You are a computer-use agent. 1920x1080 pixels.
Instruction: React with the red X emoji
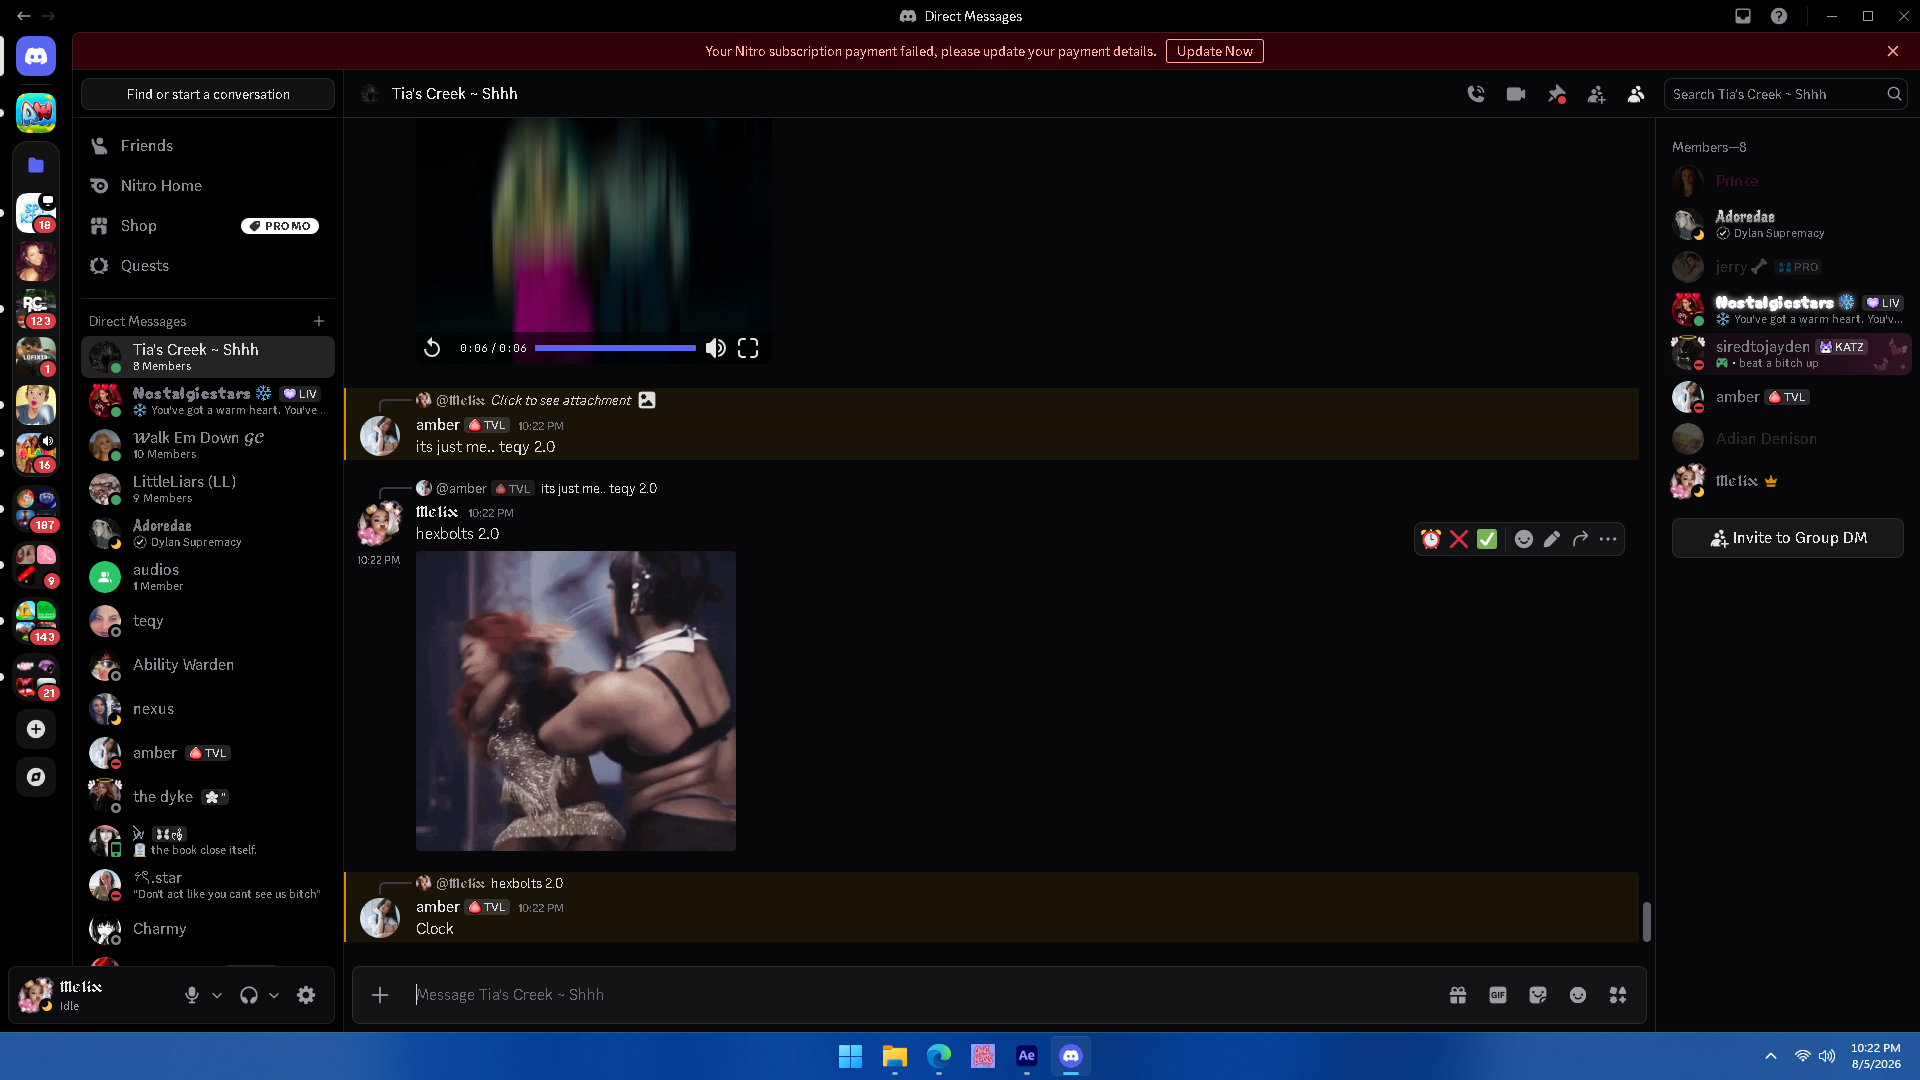(x=1459, y=539)
